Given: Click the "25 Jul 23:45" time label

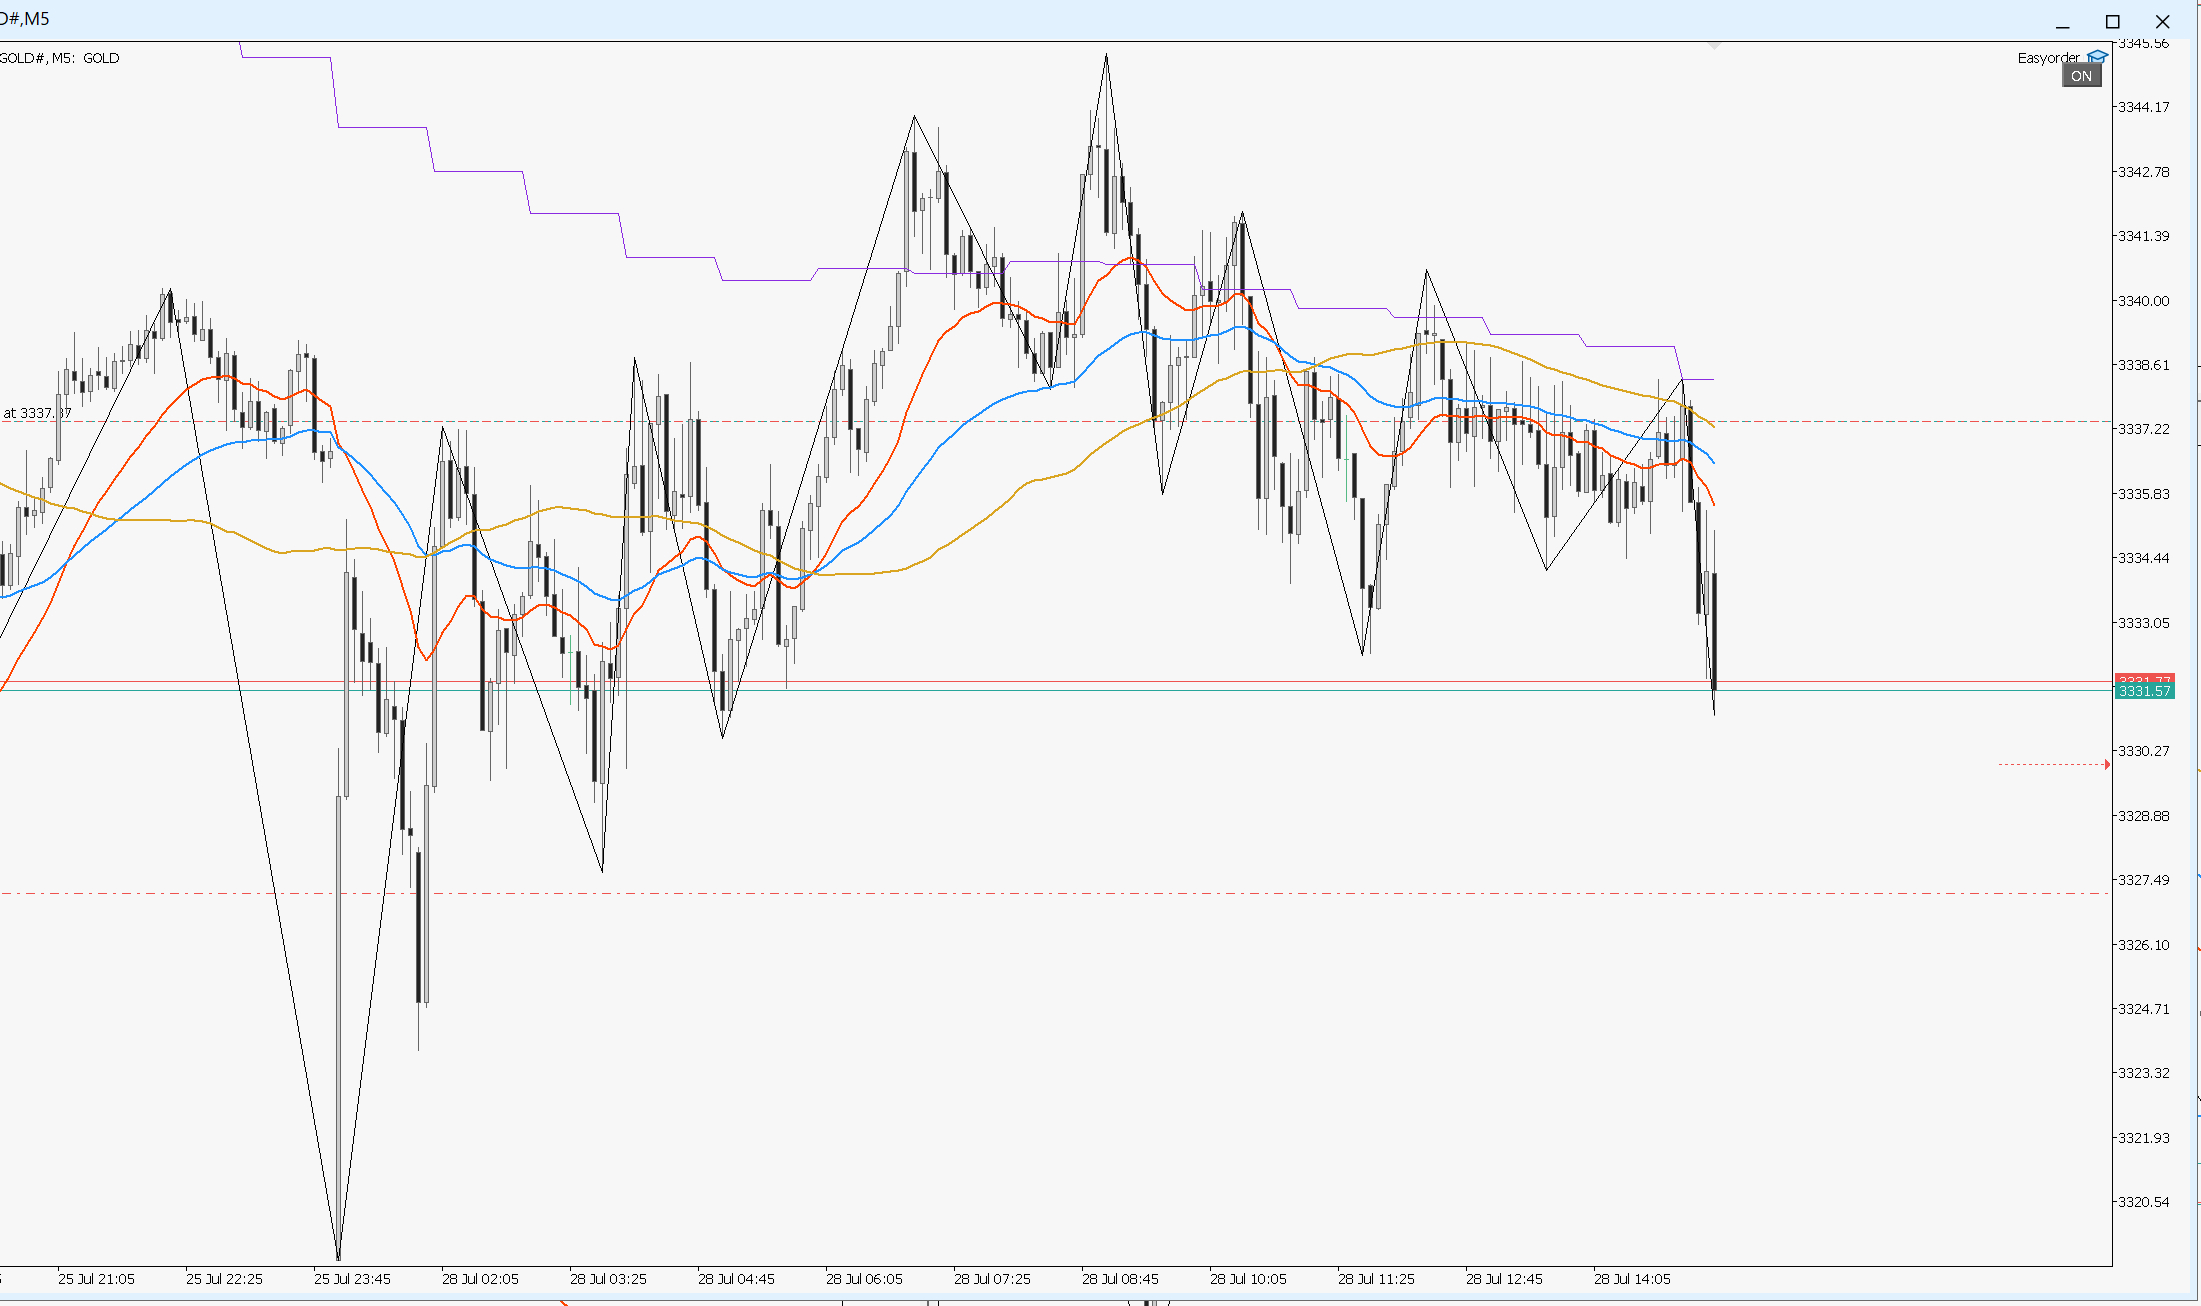Looking at the screenshot, I should pos(352,1279).
